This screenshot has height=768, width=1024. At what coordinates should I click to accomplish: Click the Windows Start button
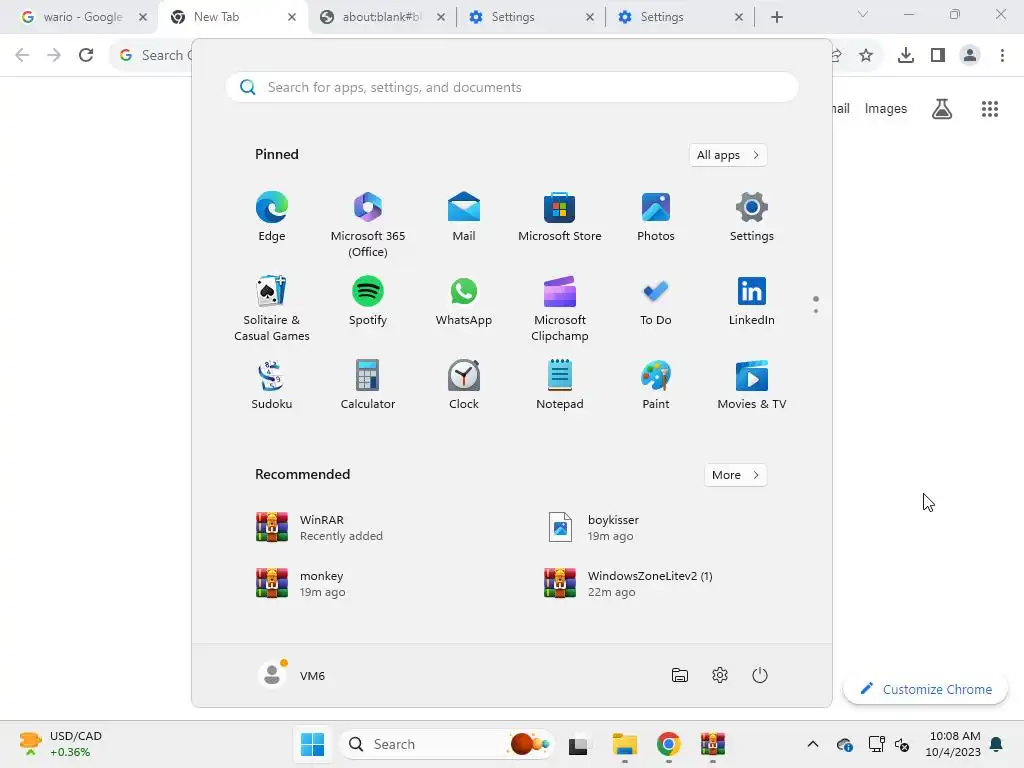(x=312, y=744)
